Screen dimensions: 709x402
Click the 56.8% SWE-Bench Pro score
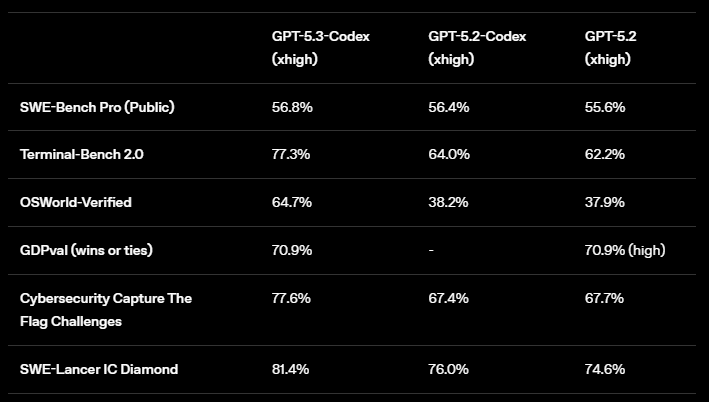tap(292, 107)
